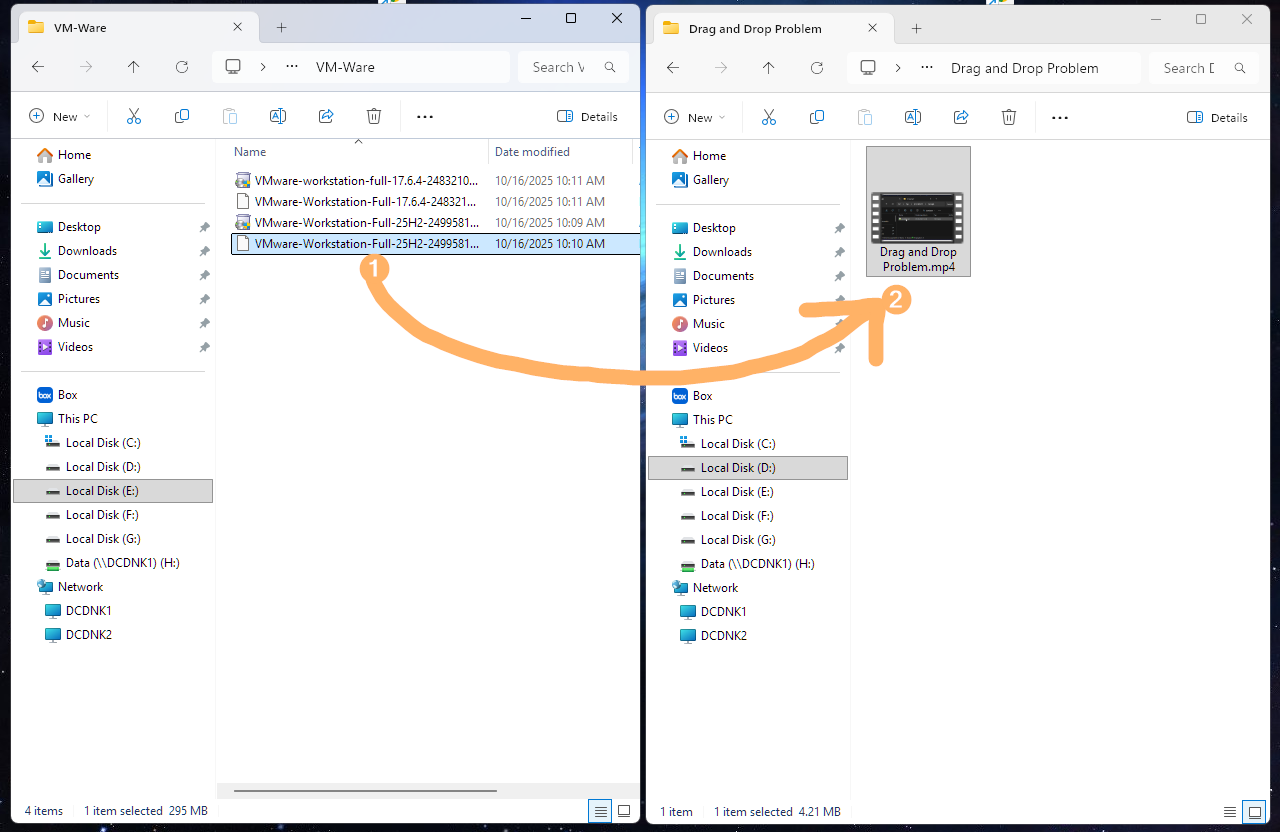
Task: Expand hidden path ellipsis in Drag and Drop Problem address bar
Action: [x=927, y=68]
